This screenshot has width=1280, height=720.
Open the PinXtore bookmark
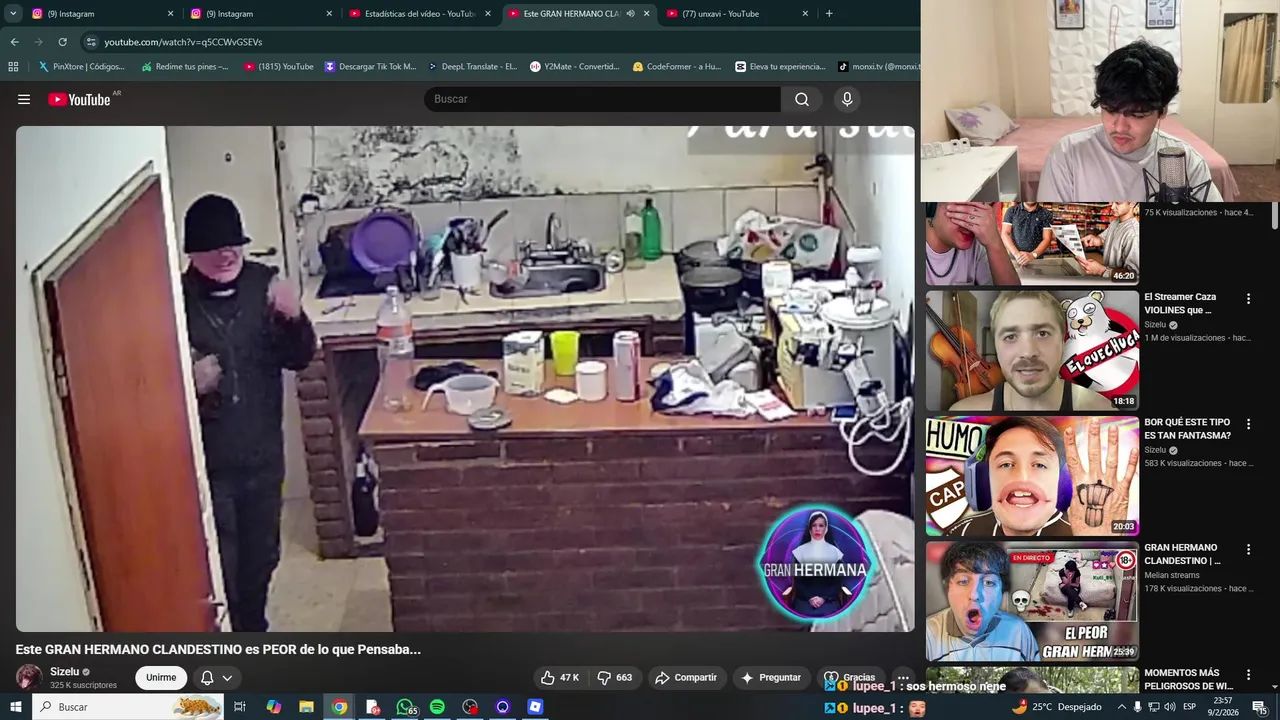pyautogui.click(x=81, y=66)
